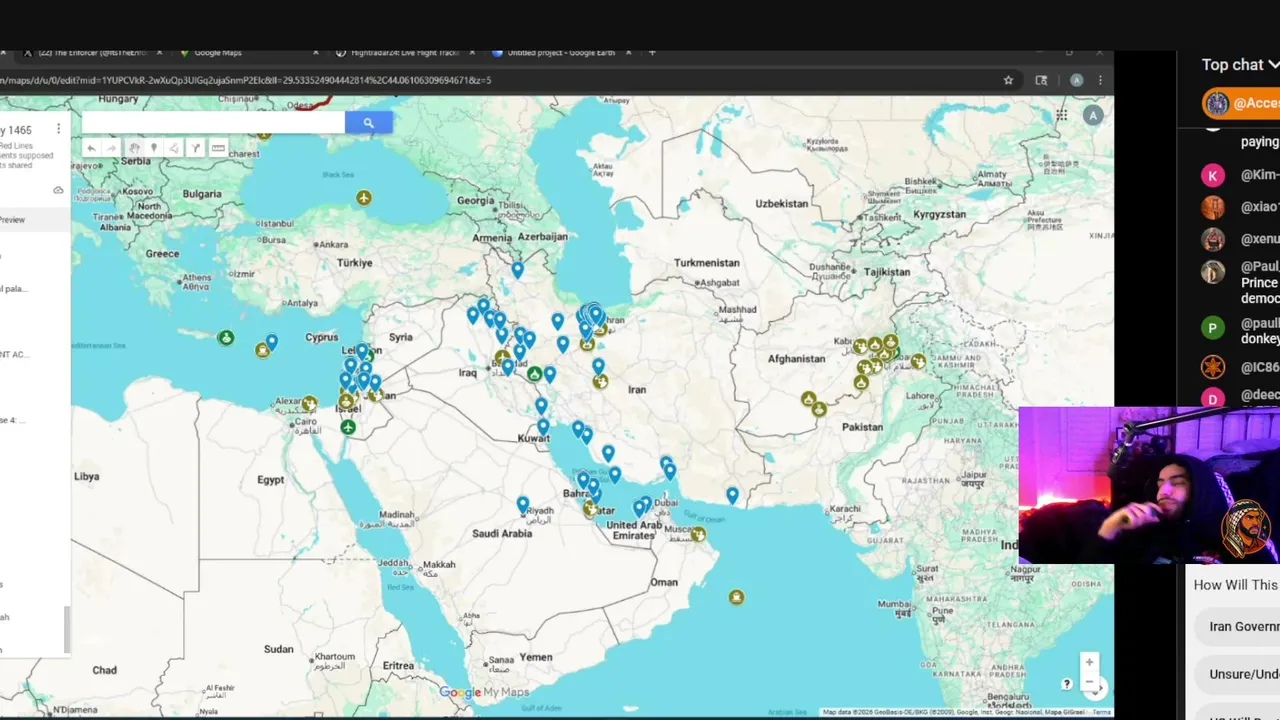This screenshot has height=720, width=1280.
Task: Open @Paul_ chat user avatar
Action: point(1213,272)
